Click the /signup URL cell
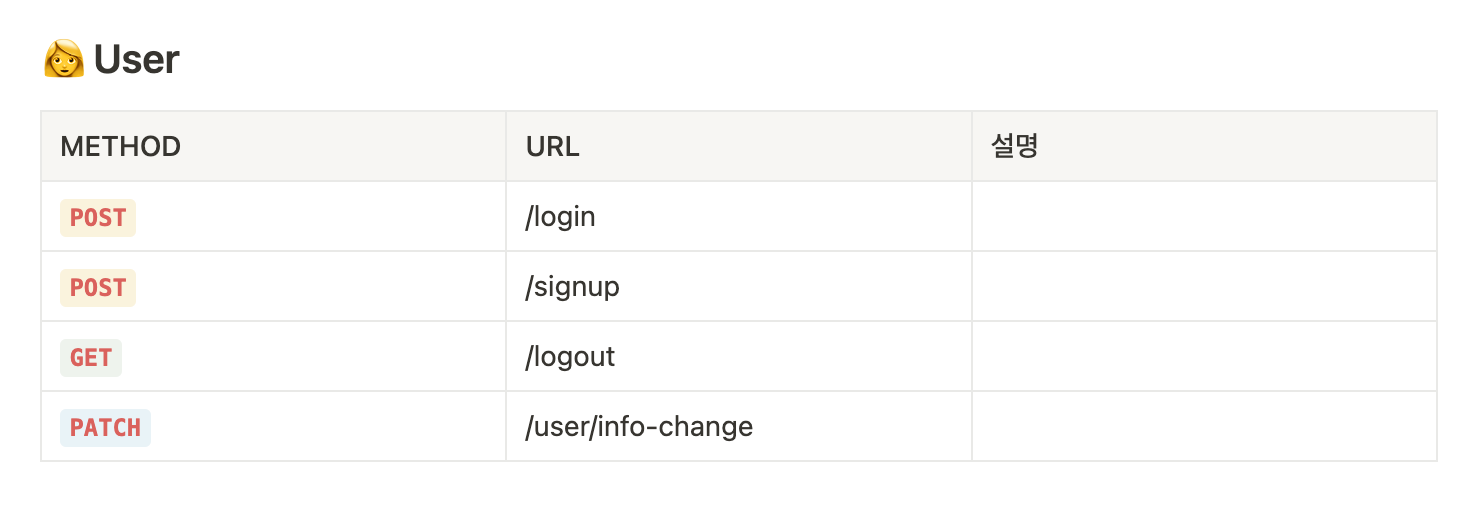The height and width of the screenshot is (522, 1476). tap(739, 286)
